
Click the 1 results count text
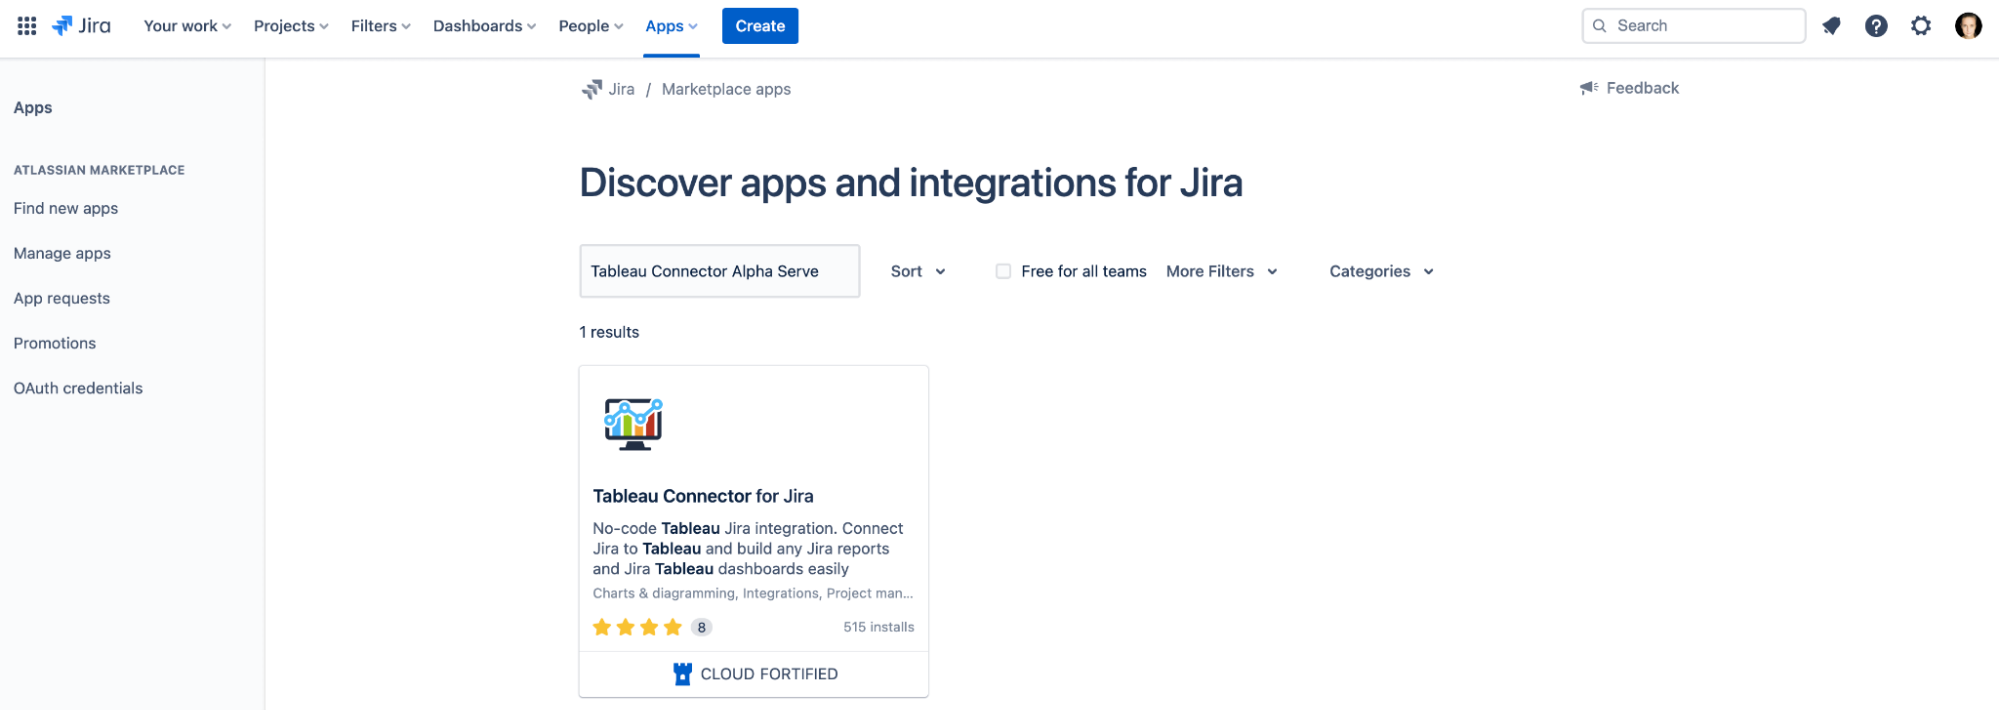tap(609, 332)
